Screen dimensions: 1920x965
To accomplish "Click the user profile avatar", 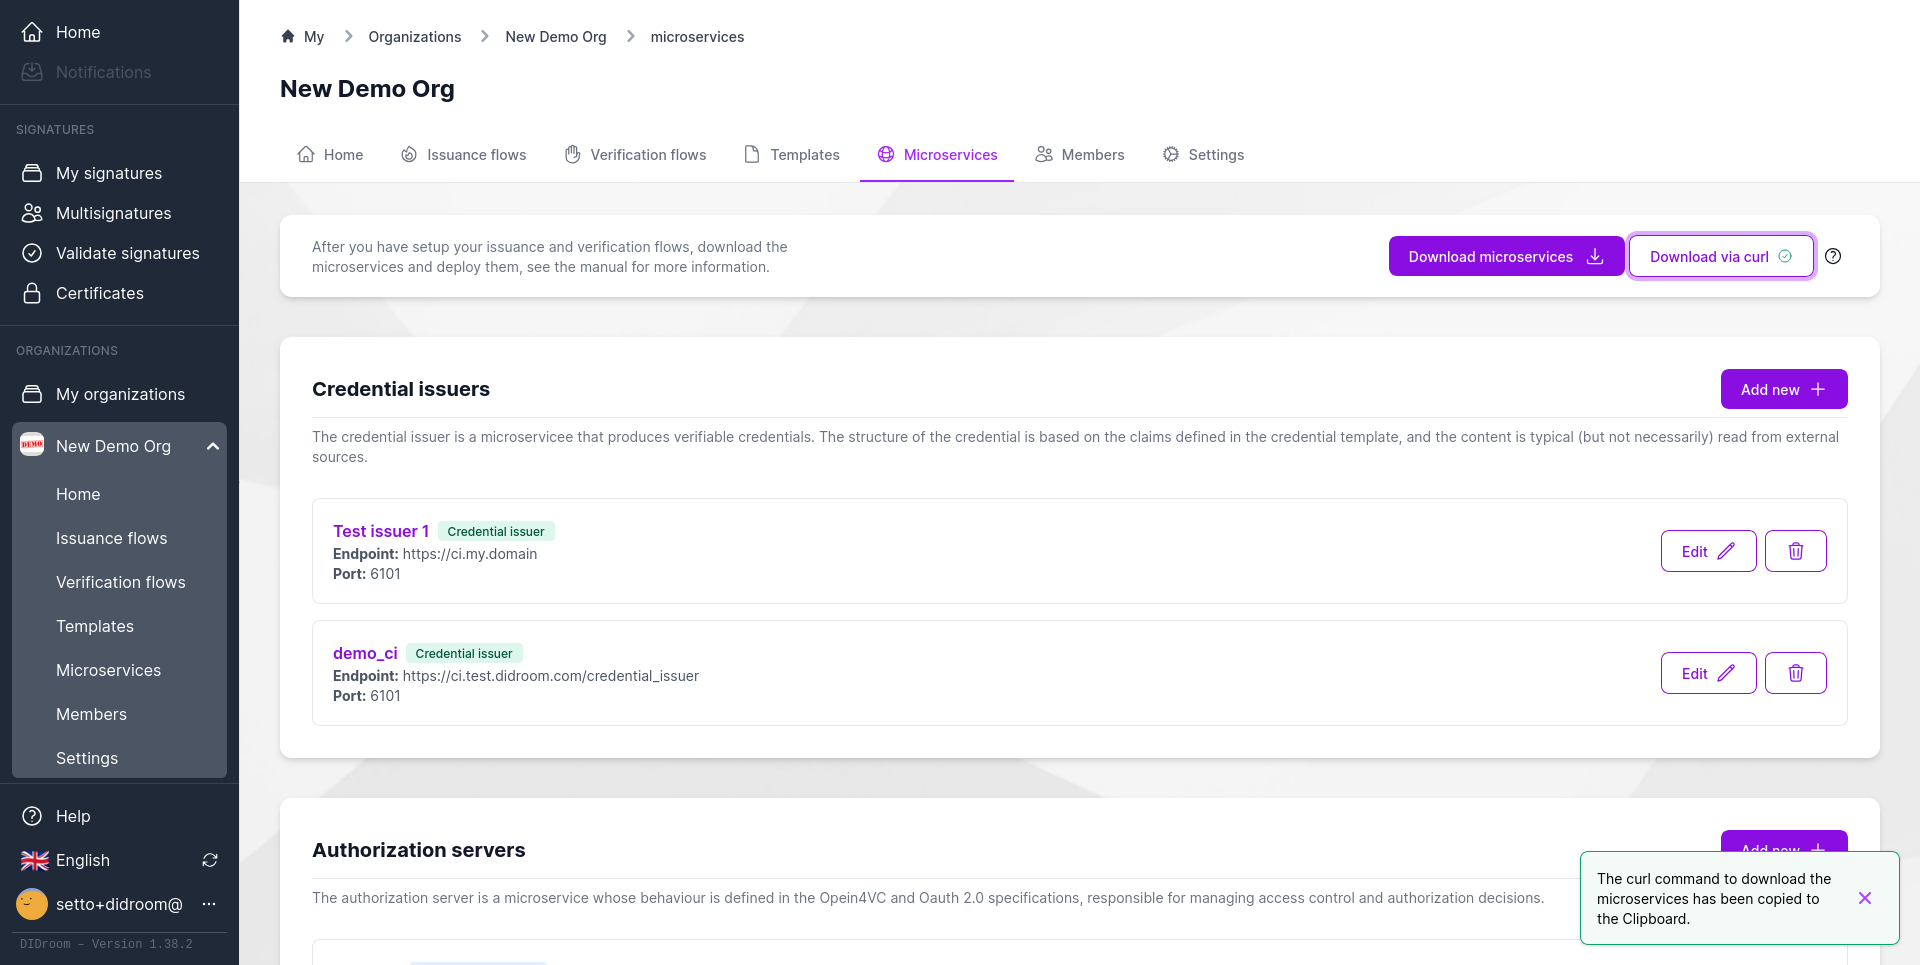I will (32, 904).
